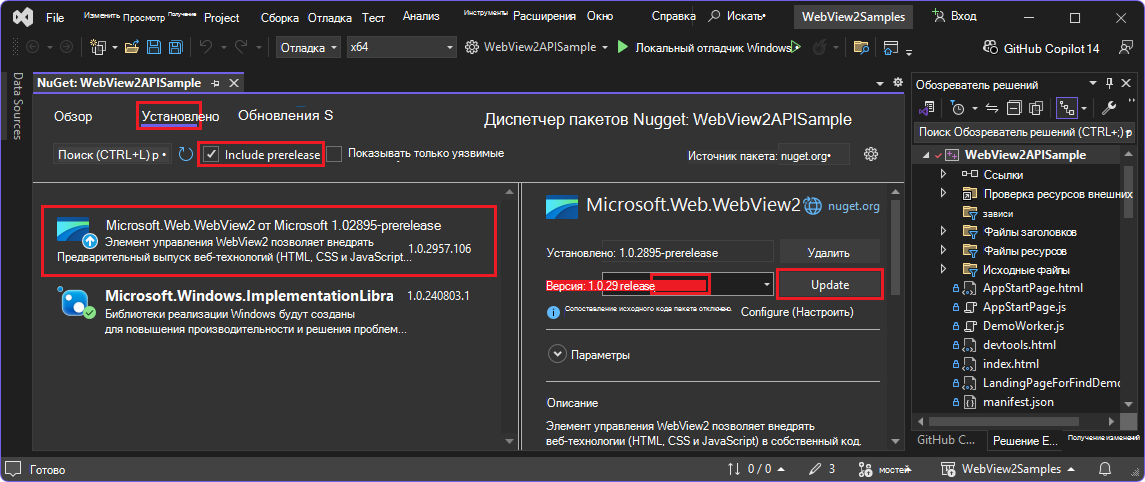The height and width of the screenshot is (482, 1145).
Task: Click the feedback person icon top right
Action: click(1125, 48)
